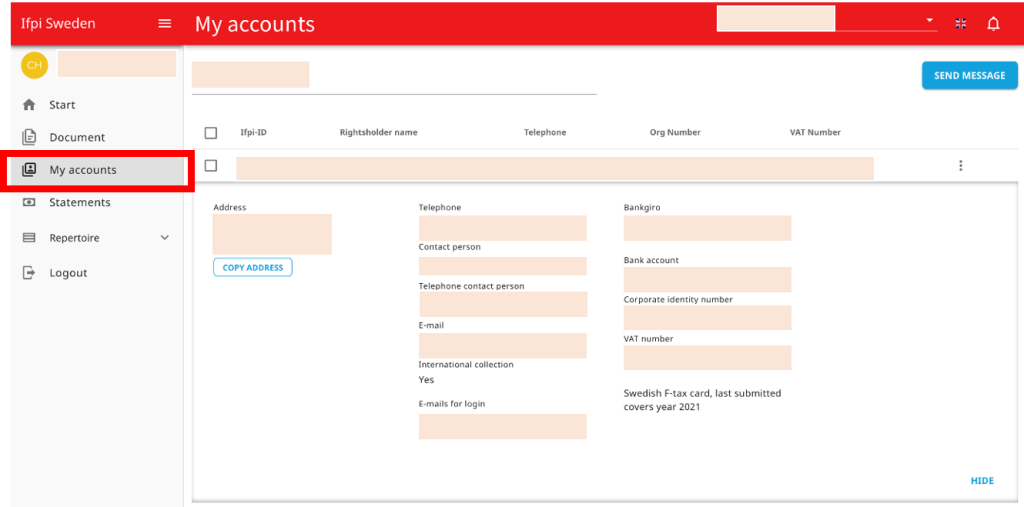The width and height of the screenshot is (1024, 507).
Task: Click the COPY ADDRESS button
Action: click(x=253, y=268)
